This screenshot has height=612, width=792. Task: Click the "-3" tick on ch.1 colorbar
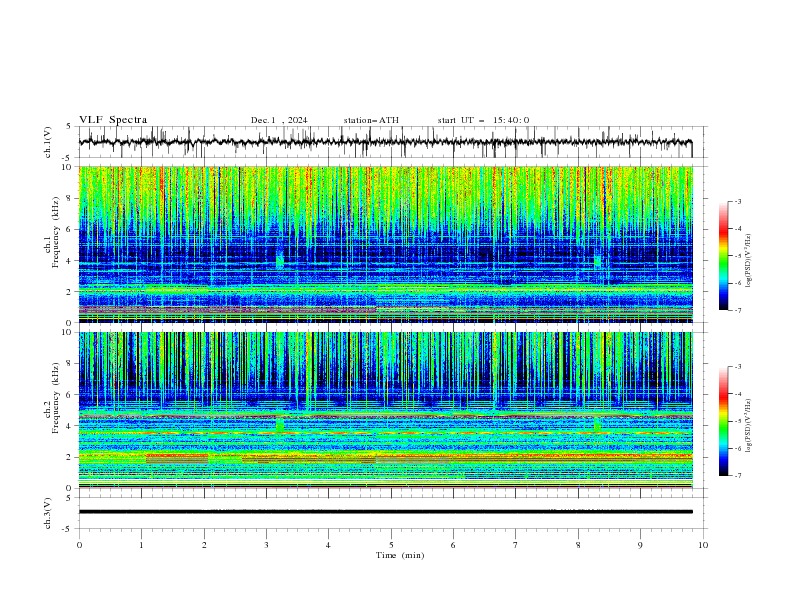(x=737, y=201)
